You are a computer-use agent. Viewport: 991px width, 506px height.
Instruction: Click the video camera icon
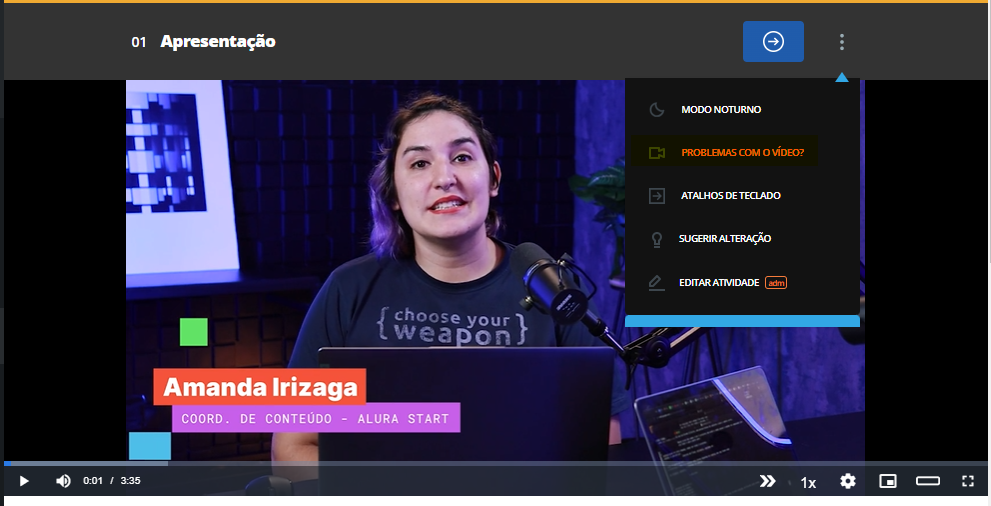[657, 153]
